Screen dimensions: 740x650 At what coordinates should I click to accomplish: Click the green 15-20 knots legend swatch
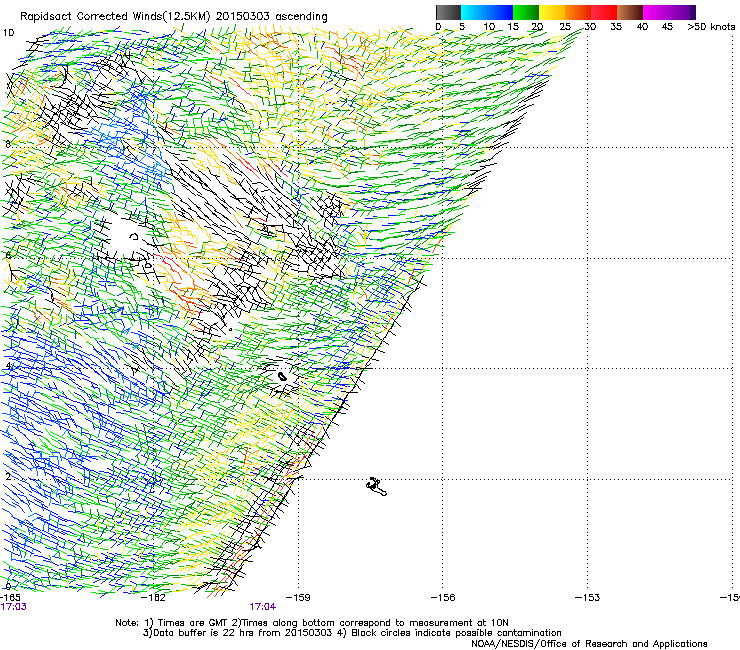click(526, 12)
